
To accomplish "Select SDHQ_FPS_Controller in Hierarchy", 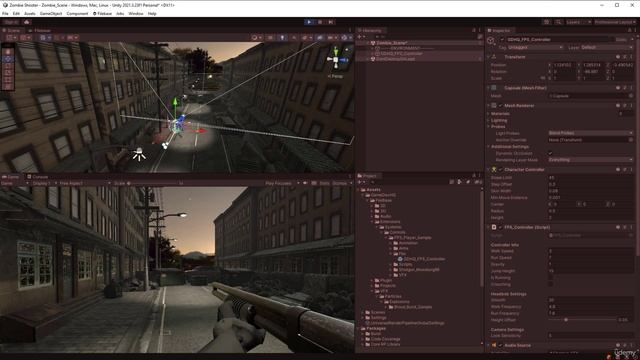I will point(402,53).
